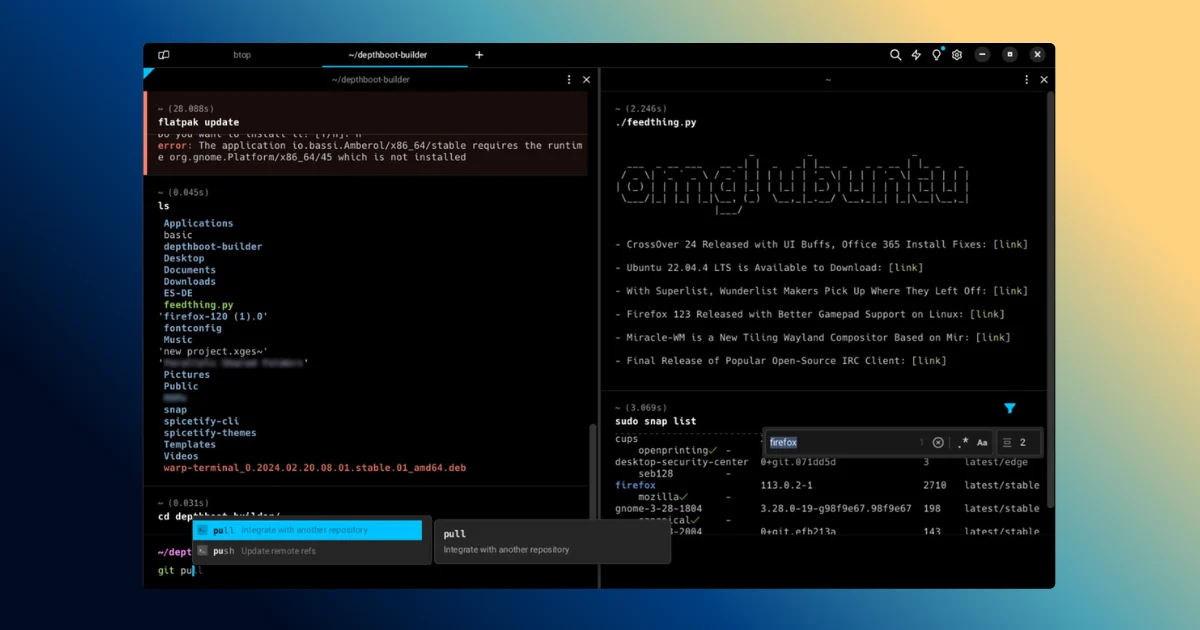Click the spicetify-cli entry
1200x630 pixels.
point(201,421)
